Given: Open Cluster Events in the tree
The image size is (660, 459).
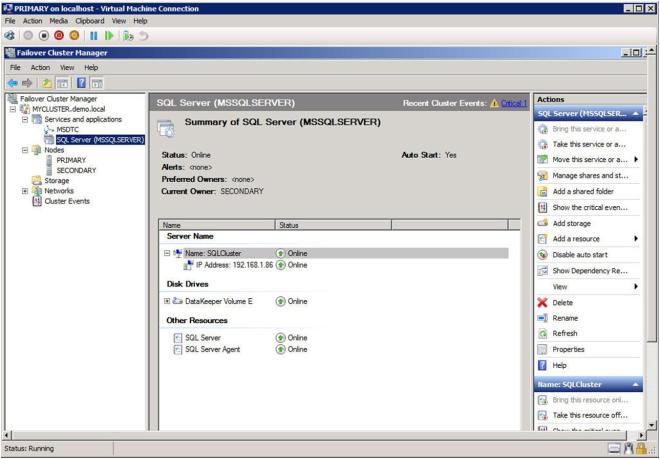Looking at the screenshot, I should click(67, 200).
